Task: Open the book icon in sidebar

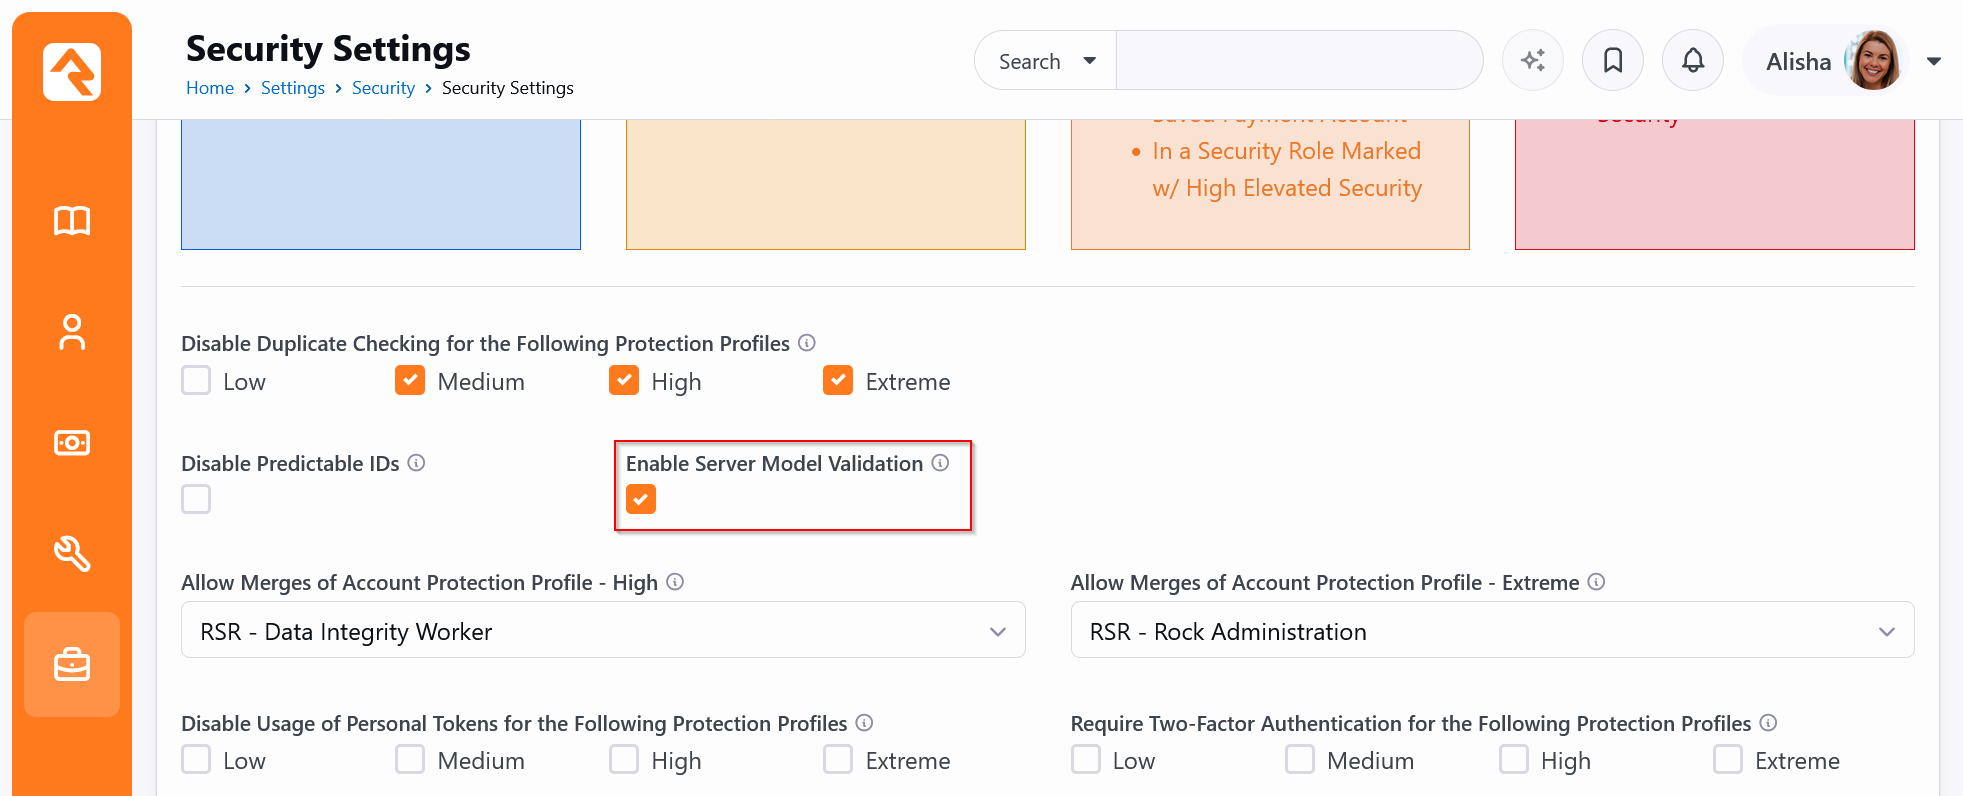Action: (x=72, y=221)
